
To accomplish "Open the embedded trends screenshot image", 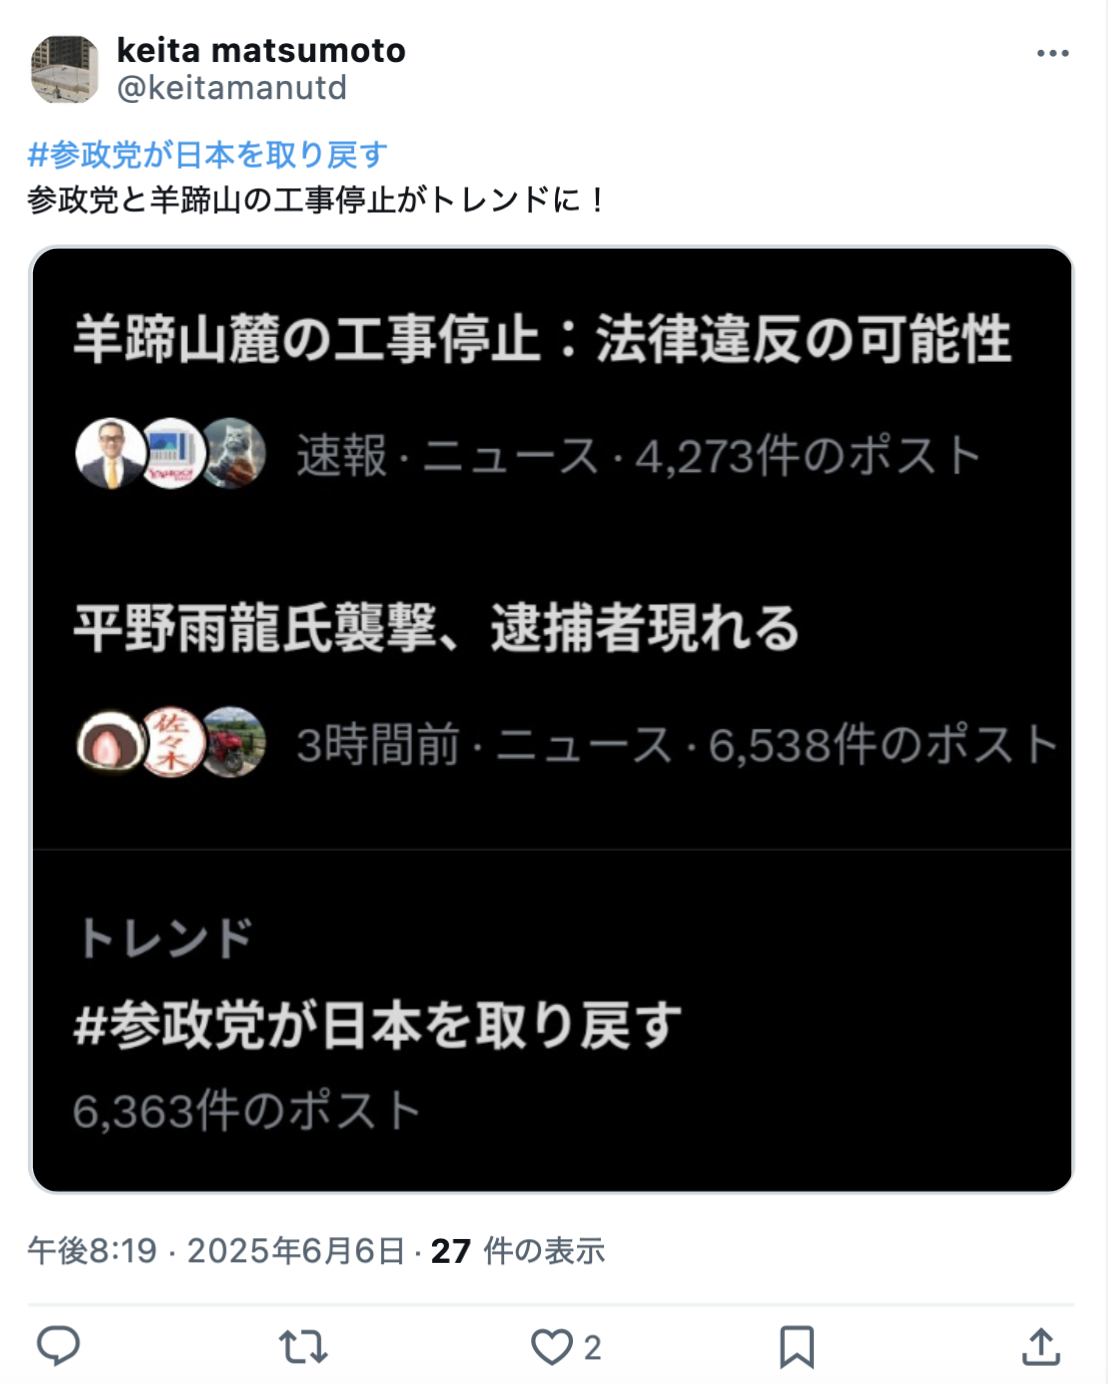I will click(552, 719).
